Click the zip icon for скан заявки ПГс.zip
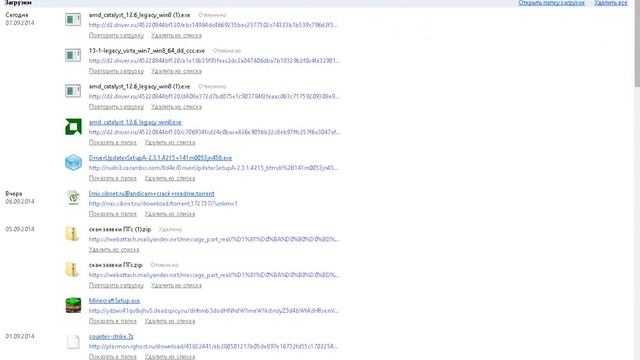640x360 pixels. click(x=72, y=269)
